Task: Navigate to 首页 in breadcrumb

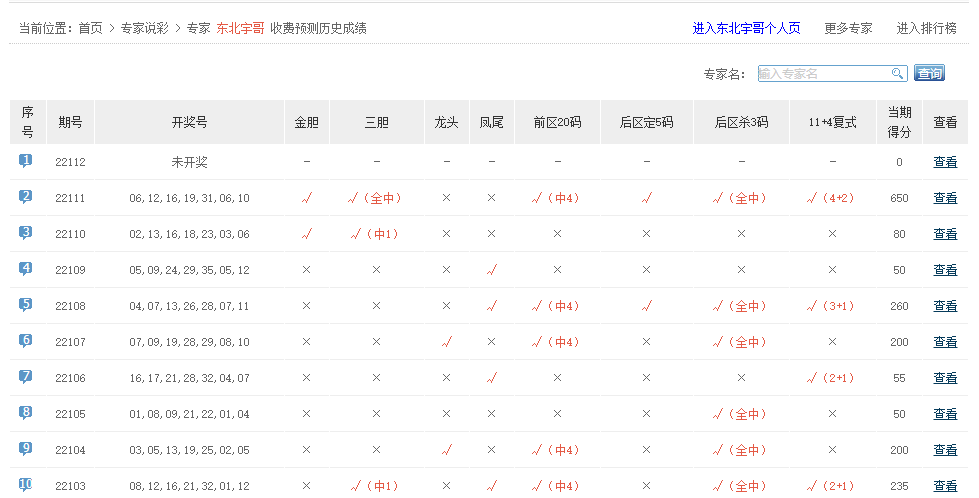Action: pos(90,28)
